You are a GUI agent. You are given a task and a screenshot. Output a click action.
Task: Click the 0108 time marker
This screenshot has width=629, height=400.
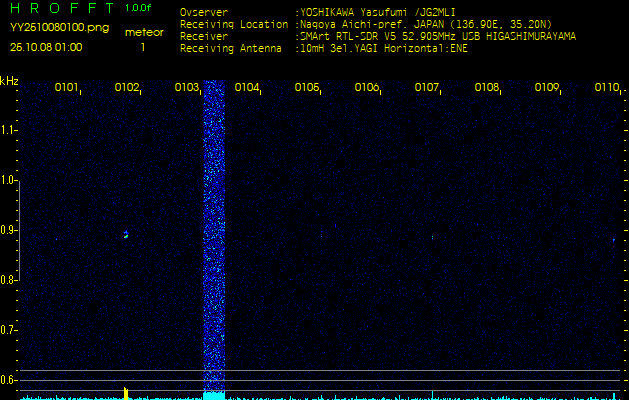click(486, 87)
